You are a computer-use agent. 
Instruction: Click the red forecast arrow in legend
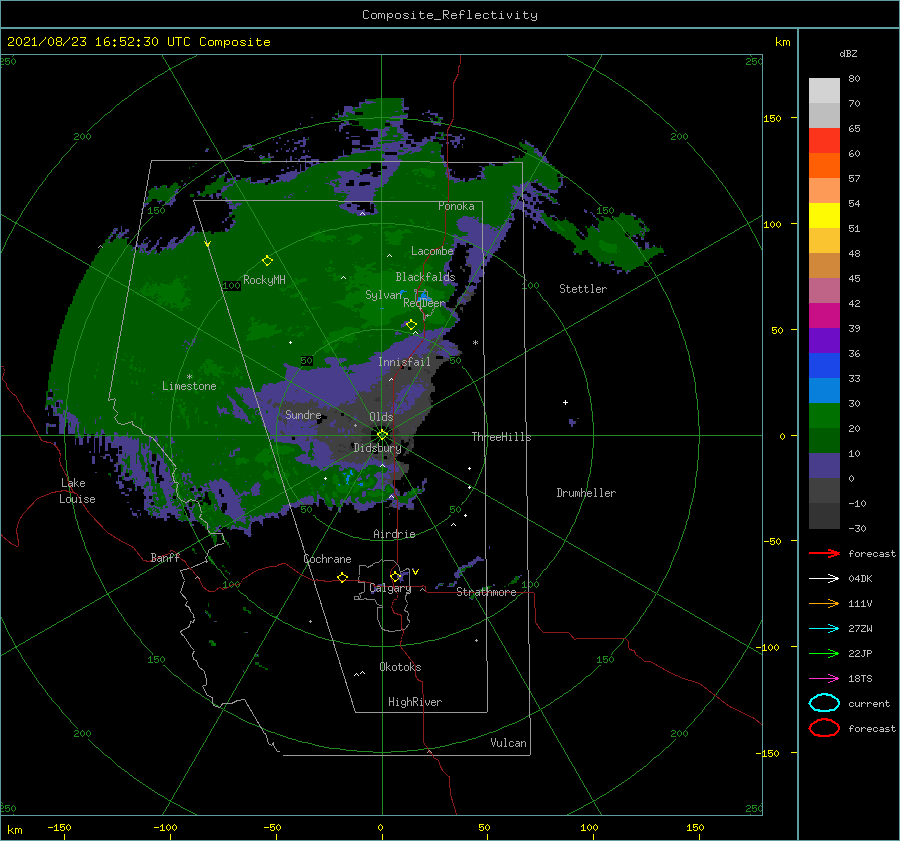(x=824, y=553)
